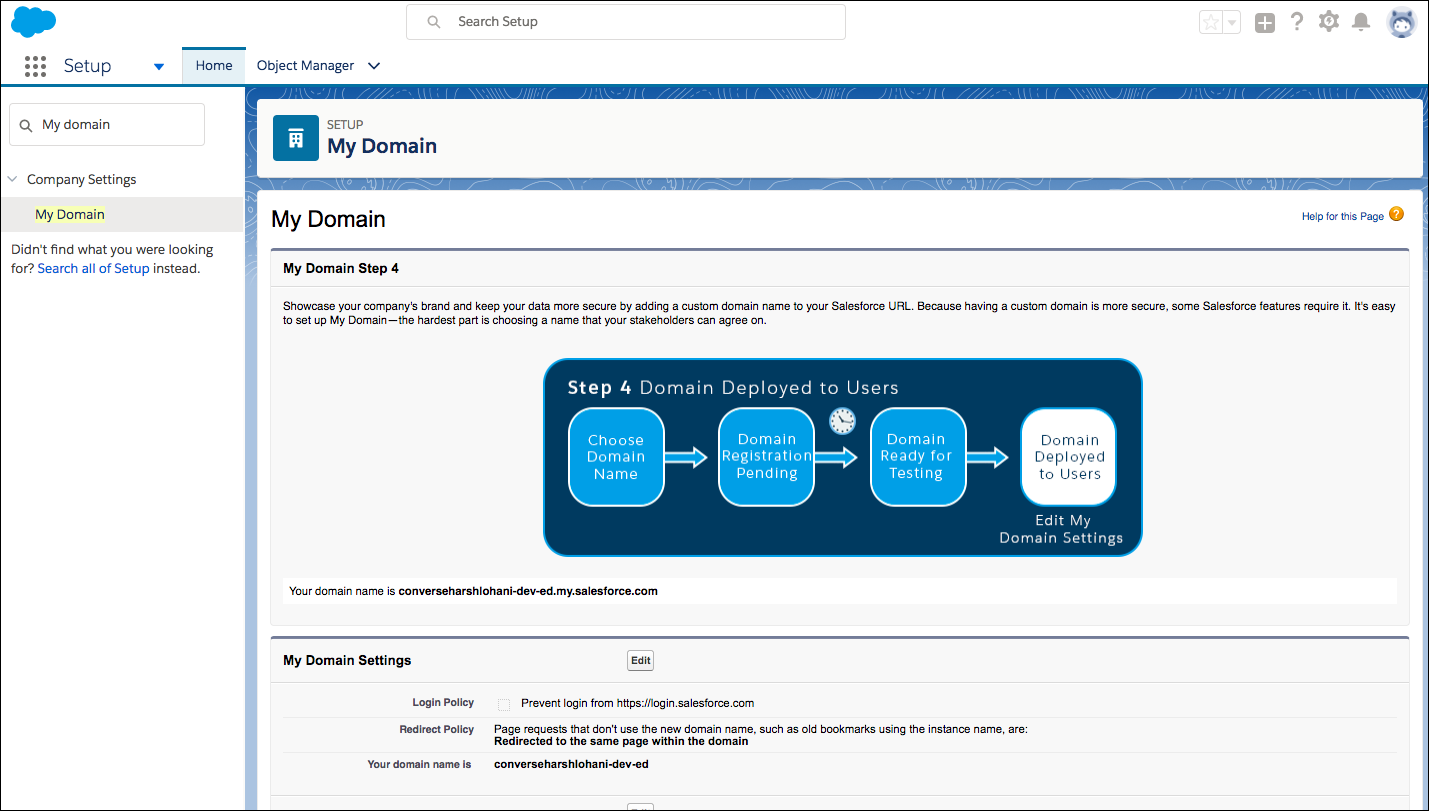This screenshot has width=1429, height=811.
Task: Click the orange help icon beside Help for this Page
Action: (x=1397, y=214)
